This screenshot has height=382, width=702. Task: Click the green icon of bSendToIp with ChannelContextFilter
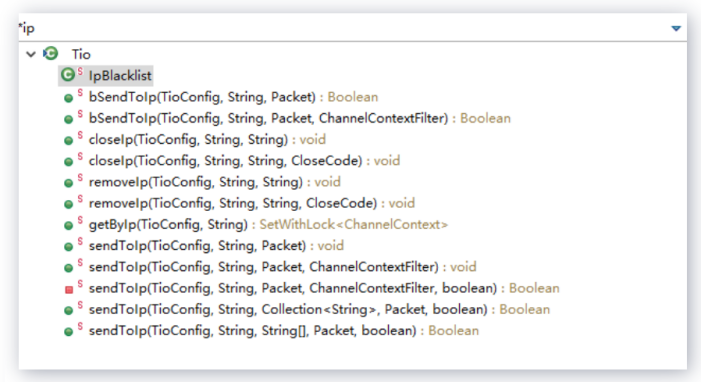68,120
